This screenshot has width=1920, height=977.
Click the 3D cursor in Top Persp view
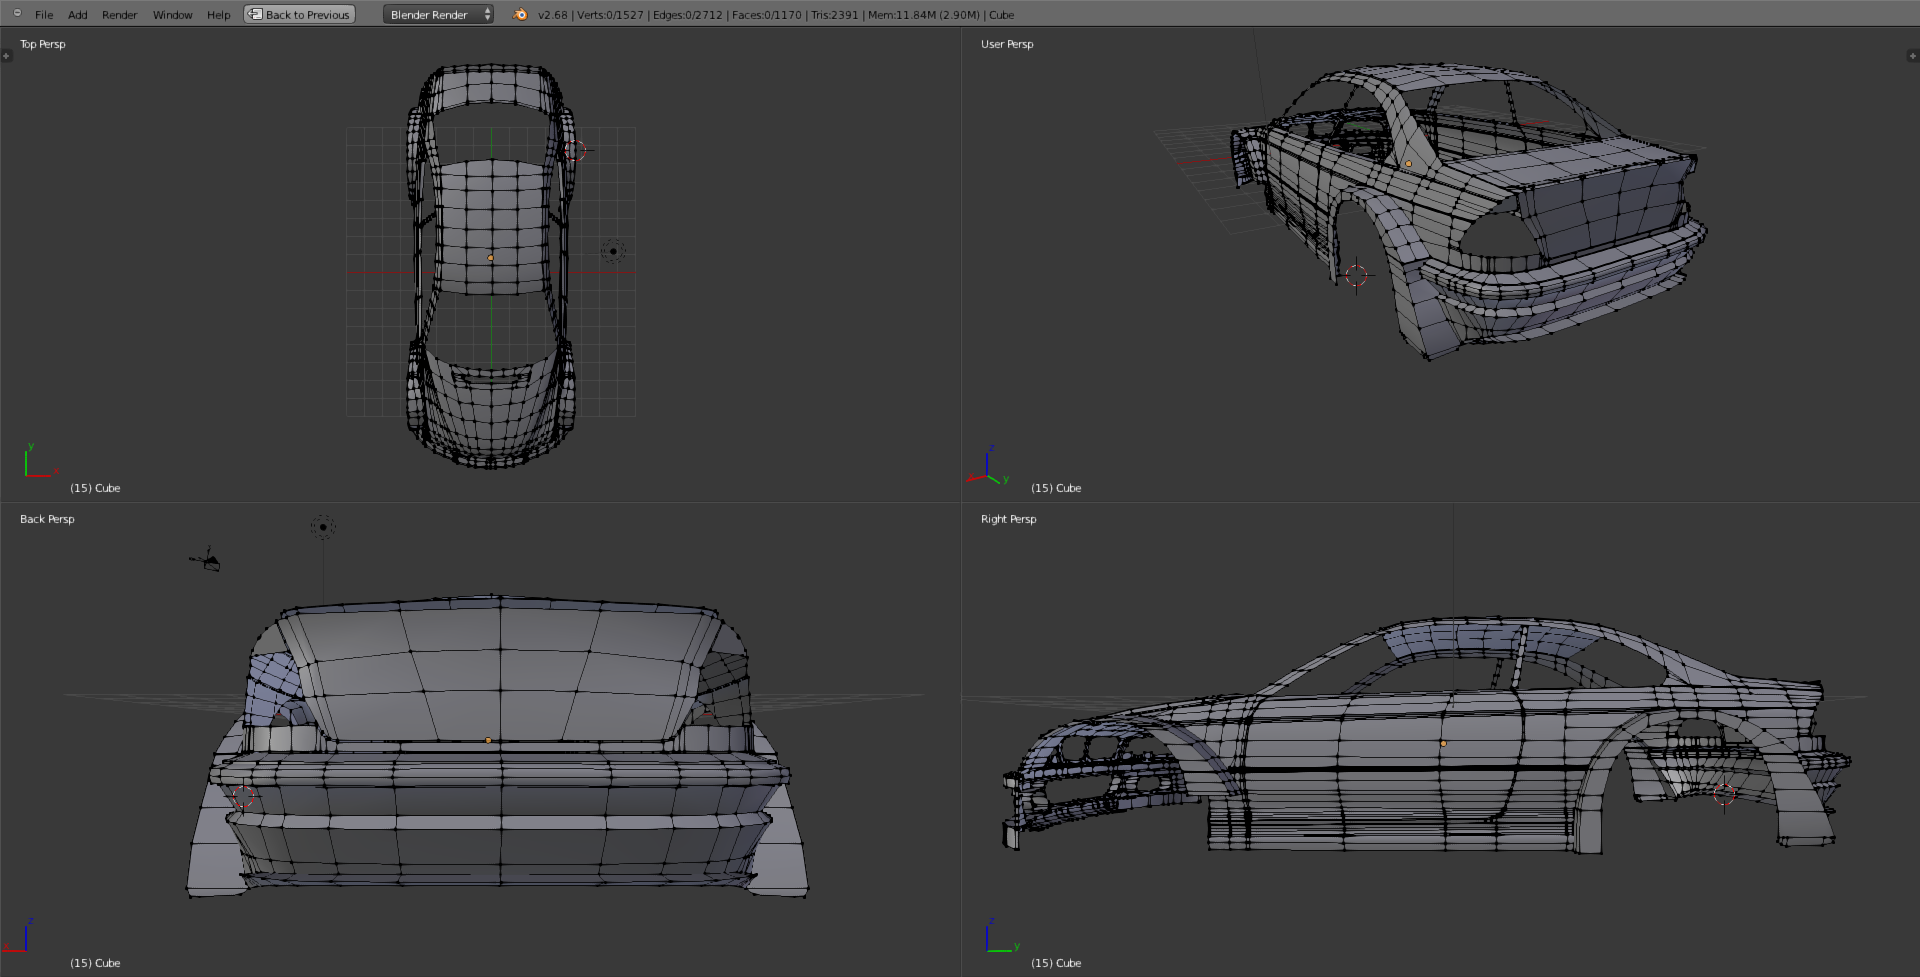click(x=577, y=151)
